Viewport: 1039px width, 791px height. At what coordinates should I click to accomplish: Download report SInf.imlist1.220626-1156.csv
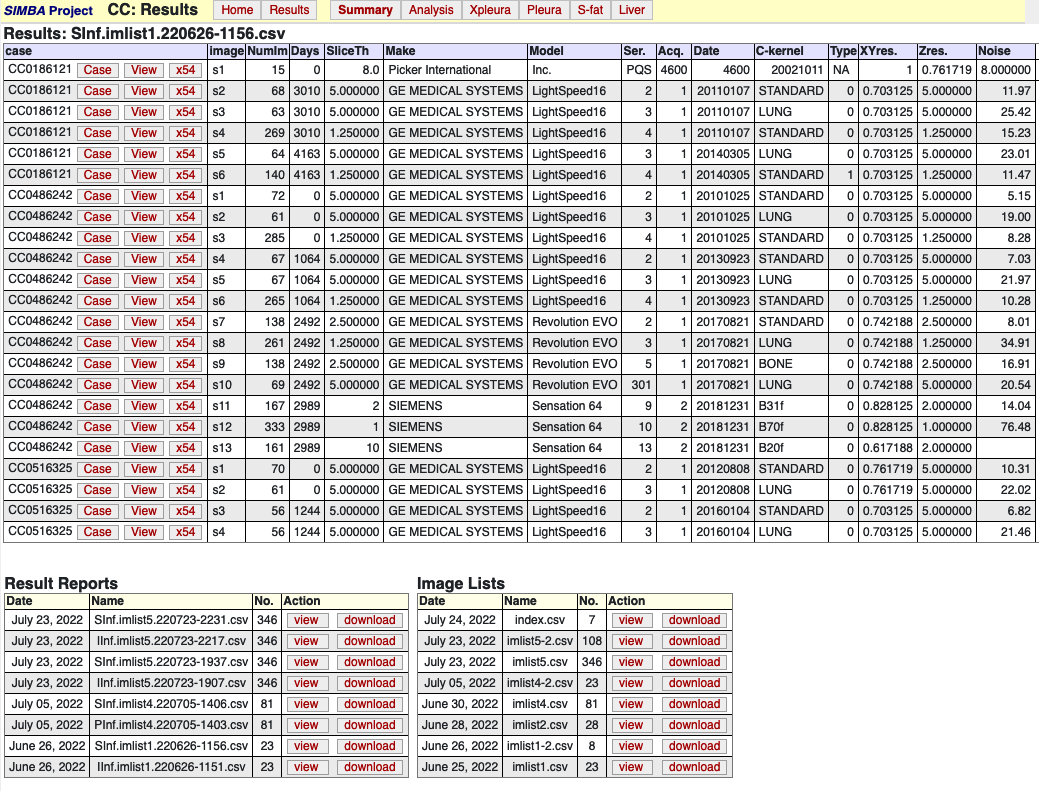coord(369,746)
